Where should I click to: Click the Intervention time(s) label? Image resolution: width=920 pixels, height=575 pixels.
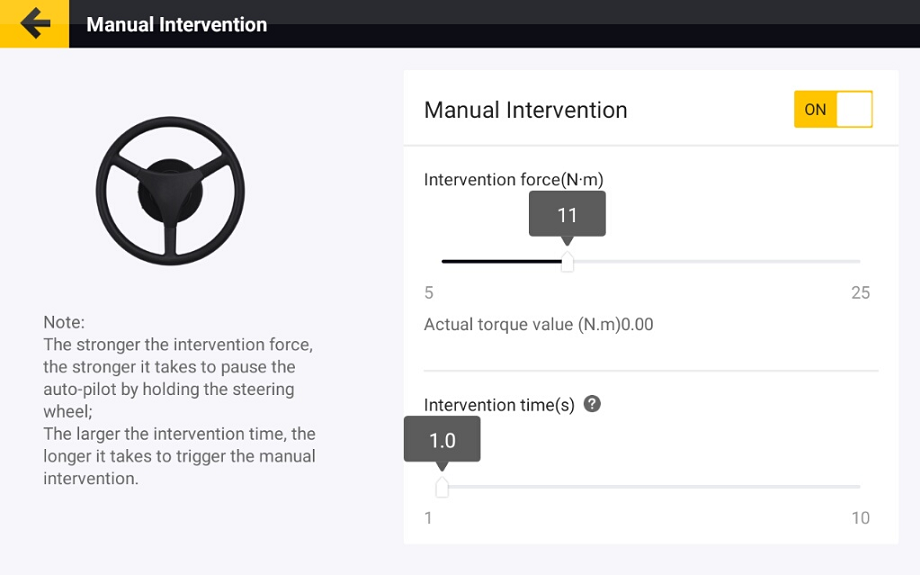click(x=499, y=405)
